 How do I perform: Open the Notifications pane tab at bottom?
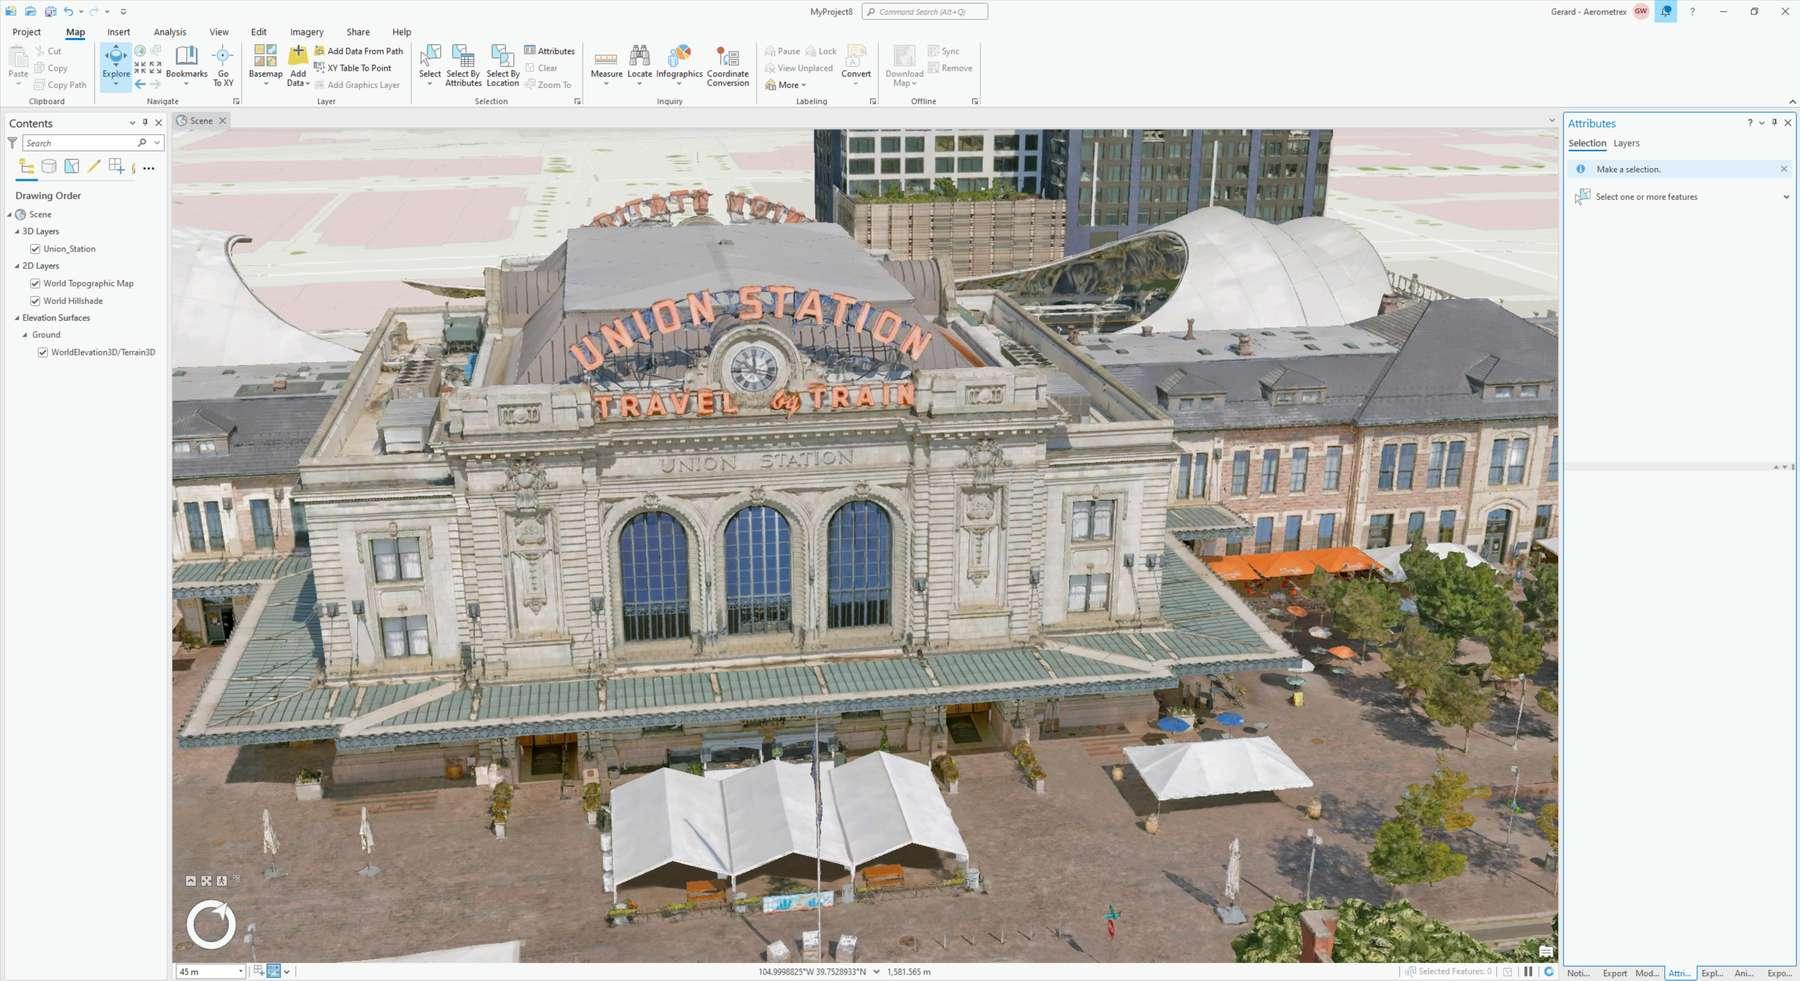pos(1578,973)
